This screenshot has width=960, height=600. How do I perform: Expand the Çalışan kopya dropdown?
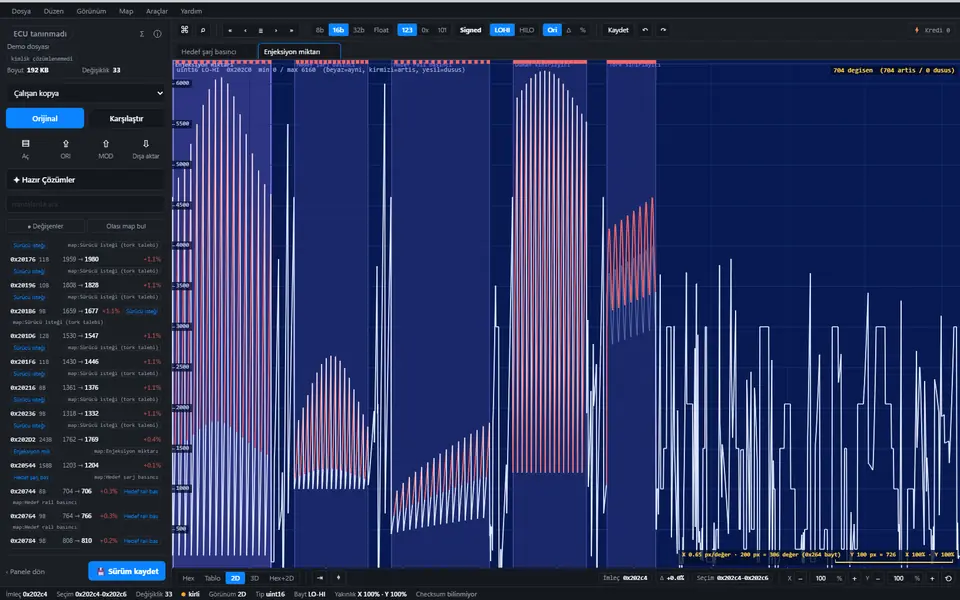[86, 94]
